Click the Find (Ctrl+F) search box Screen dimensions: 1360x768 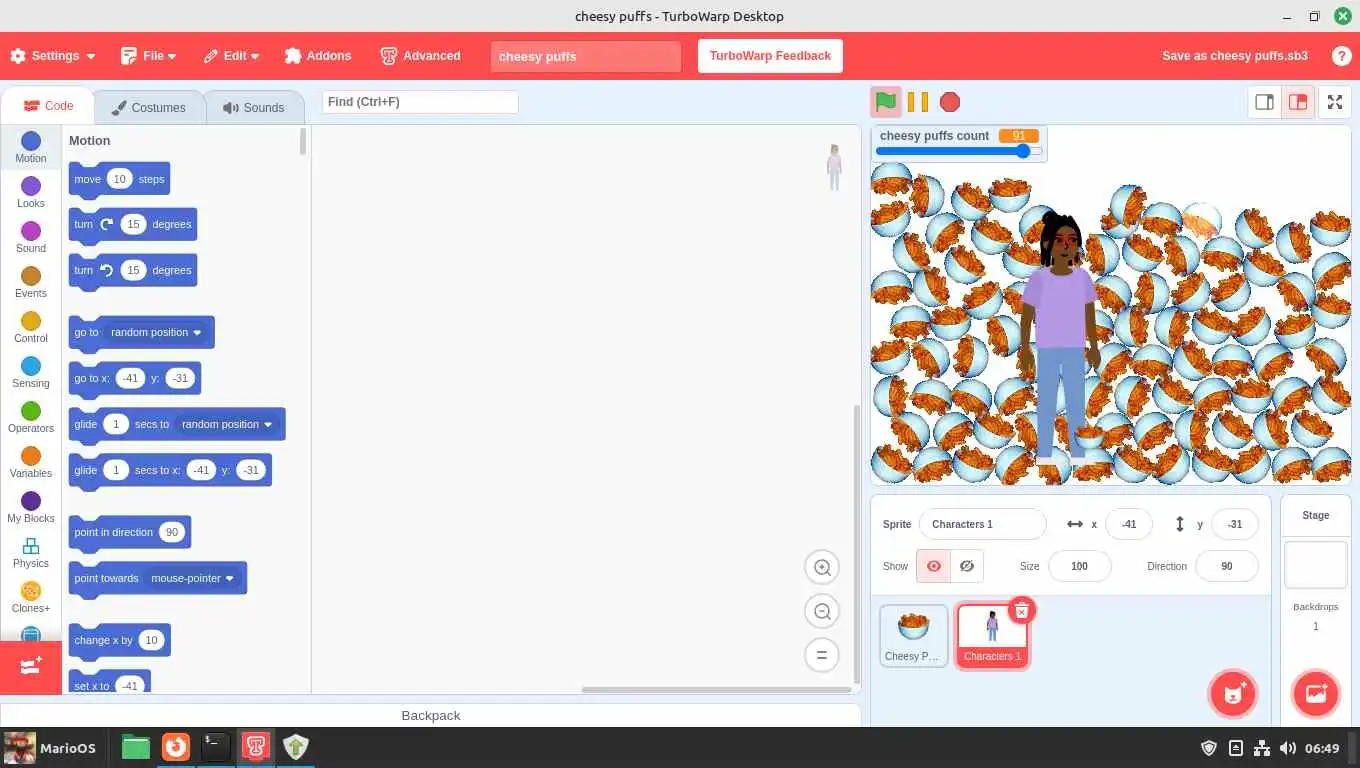pyautogui.click(x=420, y=102)
